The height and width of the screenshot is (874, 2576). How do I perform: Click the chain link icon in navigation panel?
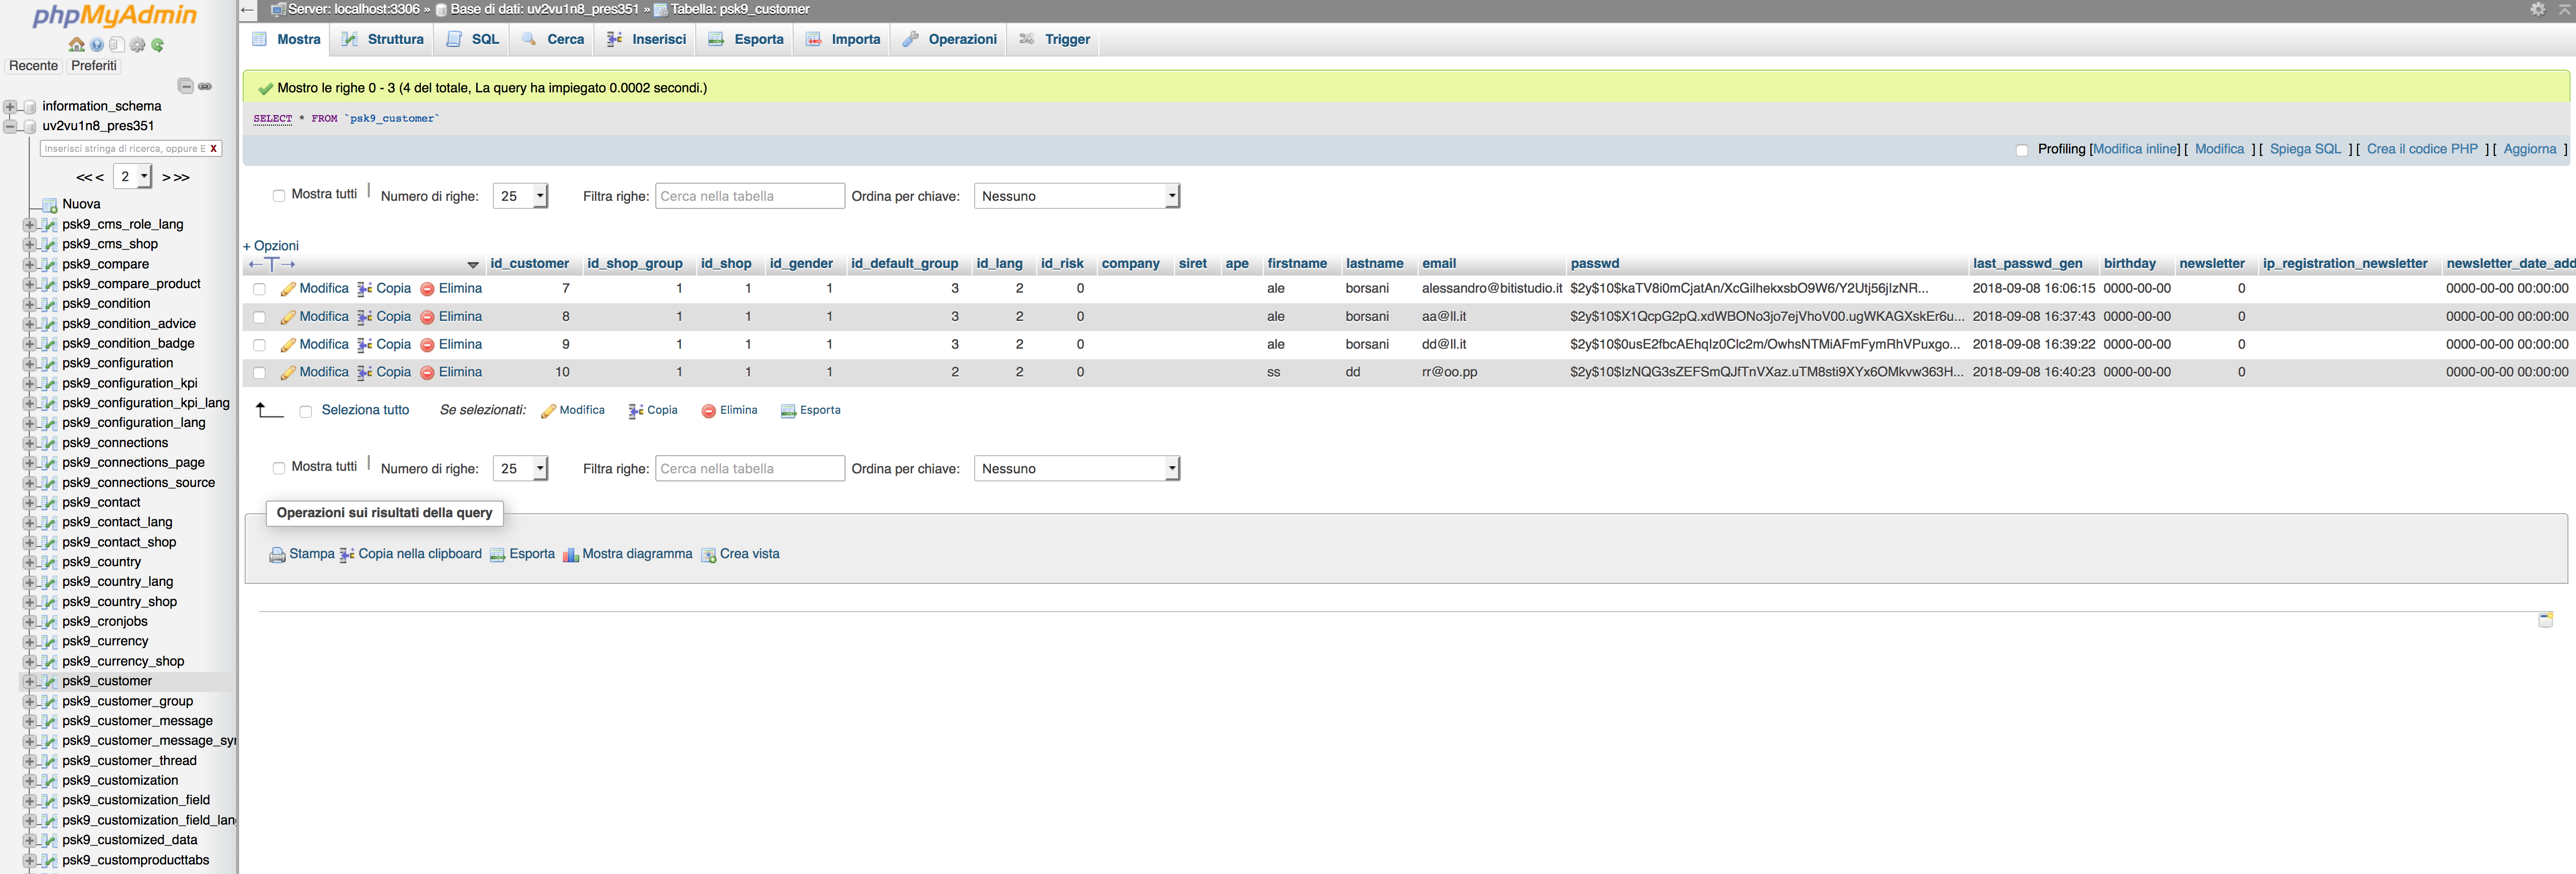tap(205, 86)
